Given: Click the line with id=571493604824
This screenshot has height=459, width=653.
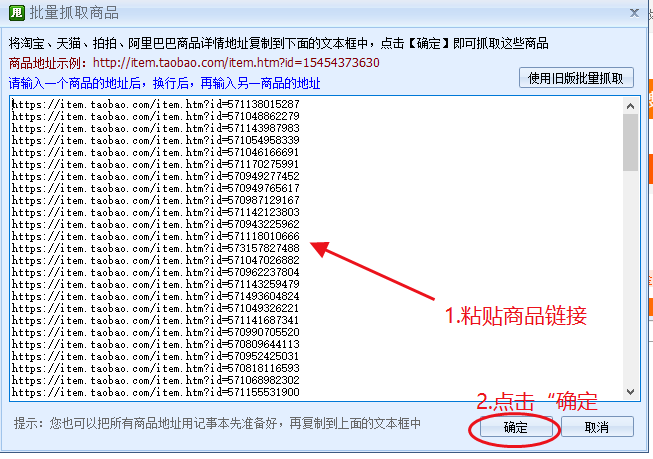Looking at the screenshot, I should point(156,297).
